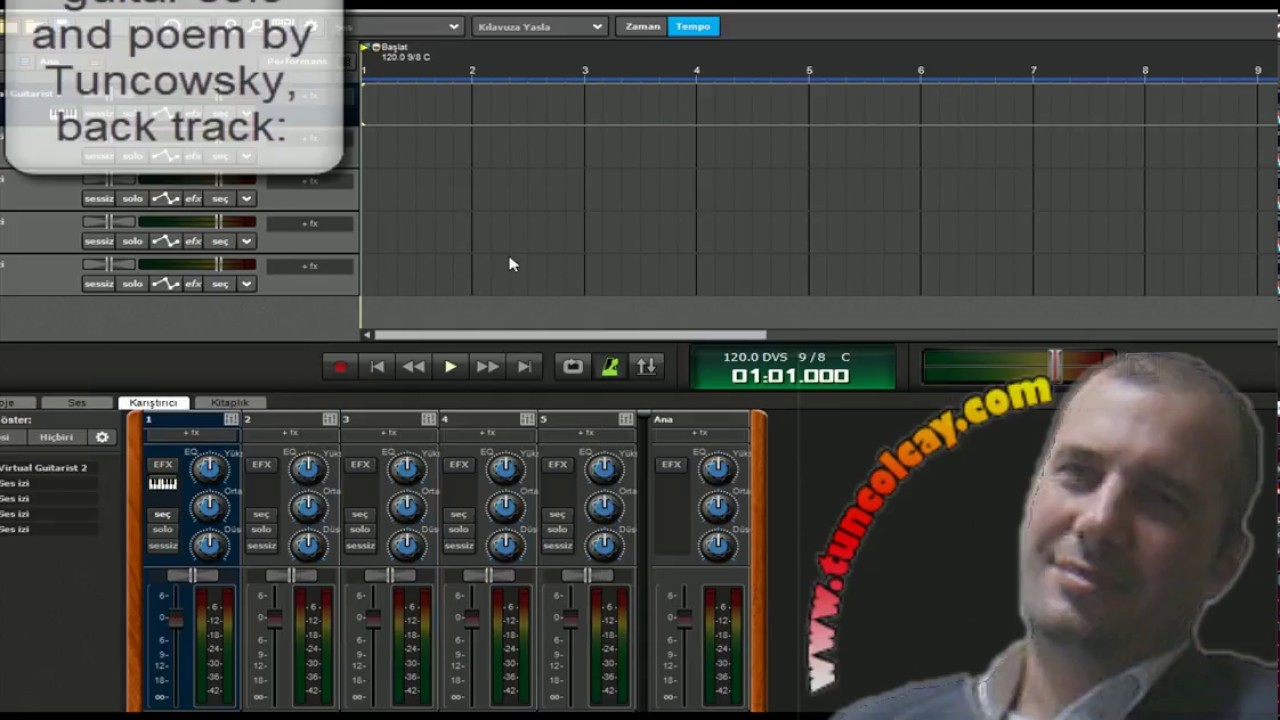Click the channel 5 header icon in mixer

[x=626, y=419]
